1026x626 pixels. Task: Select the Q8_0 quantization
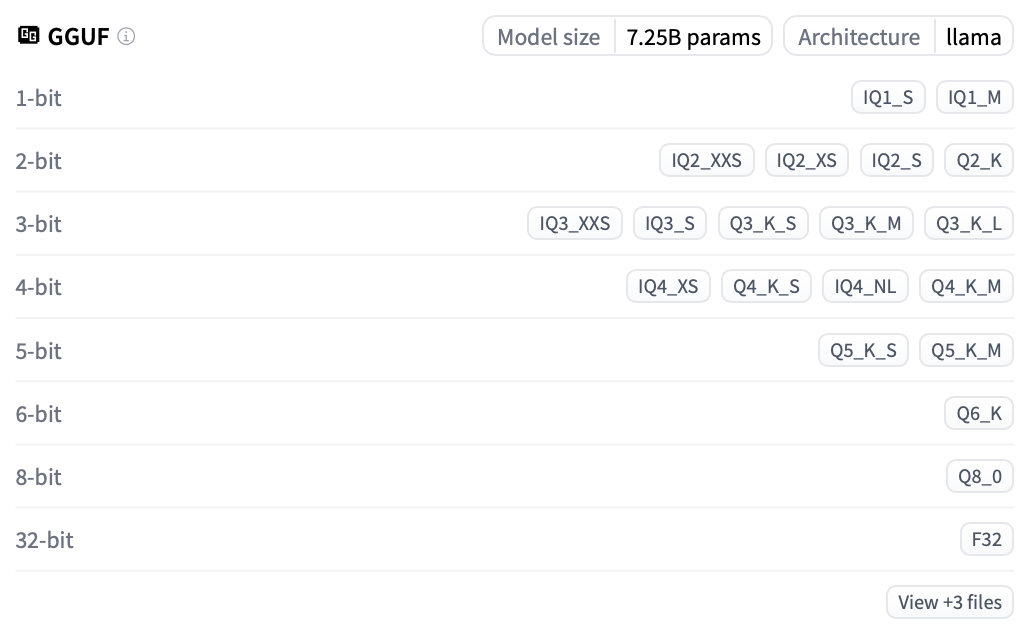point(980,477)
